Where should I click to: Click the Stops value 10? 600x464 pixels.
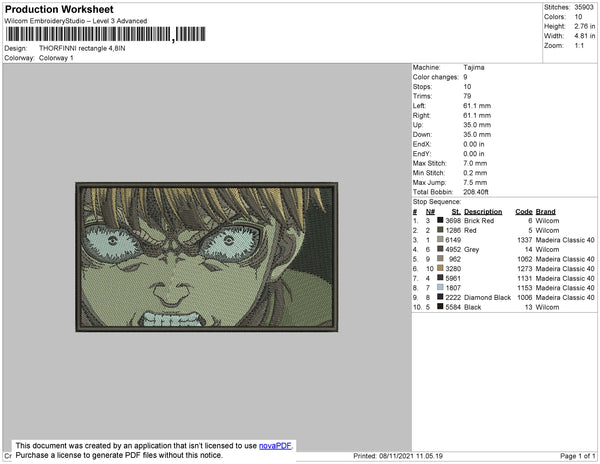[x=467, y=86]
